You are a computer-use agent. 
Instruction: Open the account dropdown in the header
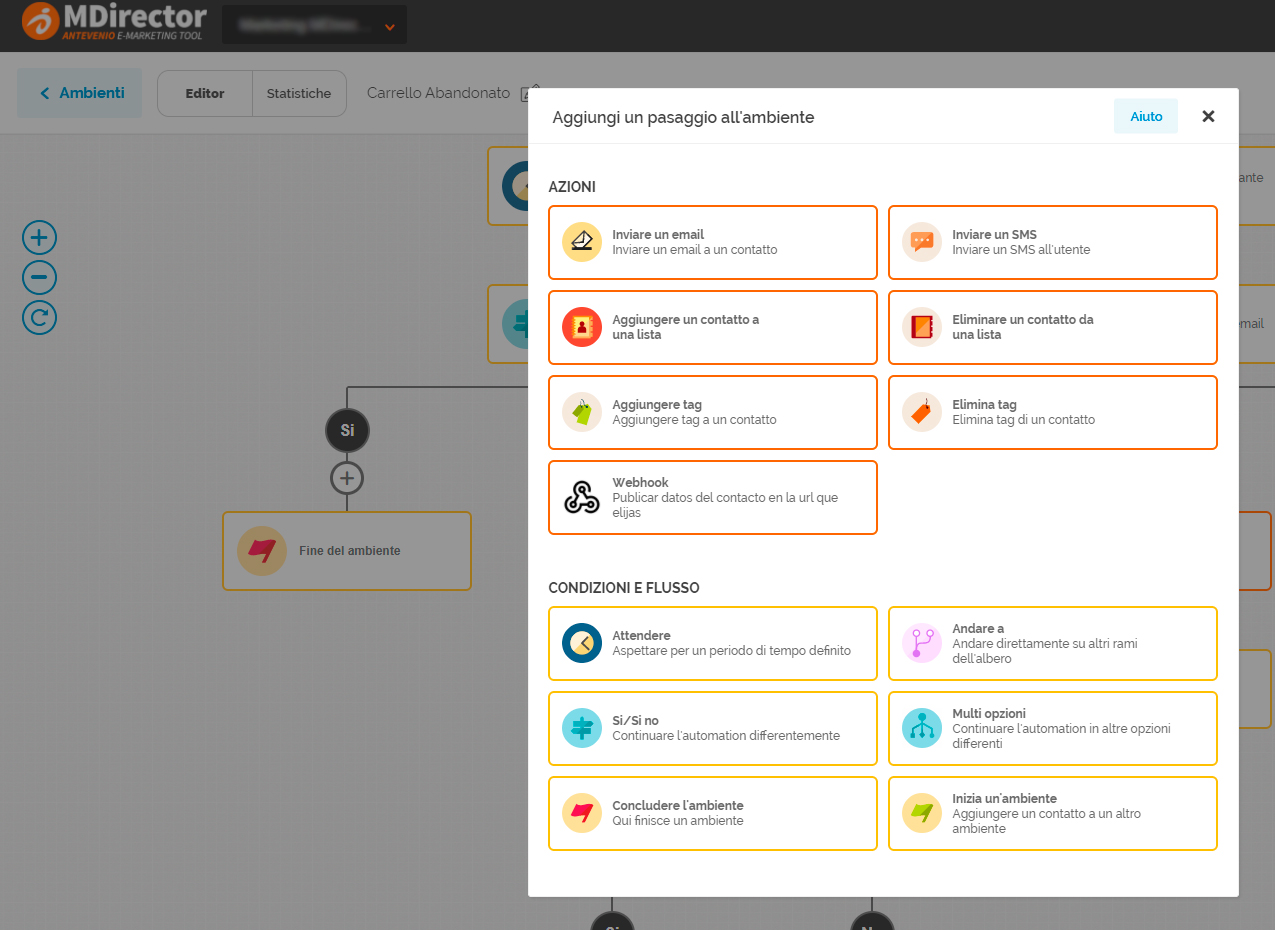point(314,26)
